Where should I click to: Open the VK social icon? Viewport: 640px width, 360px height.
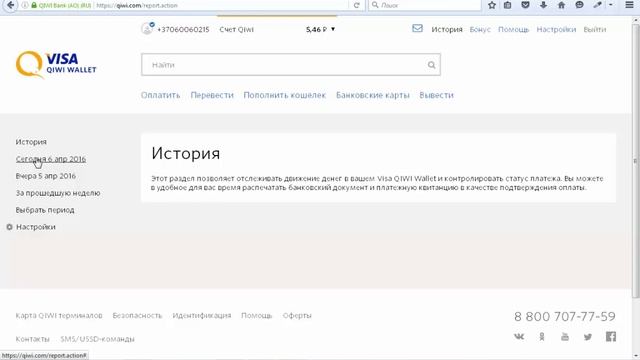[519, 337]
